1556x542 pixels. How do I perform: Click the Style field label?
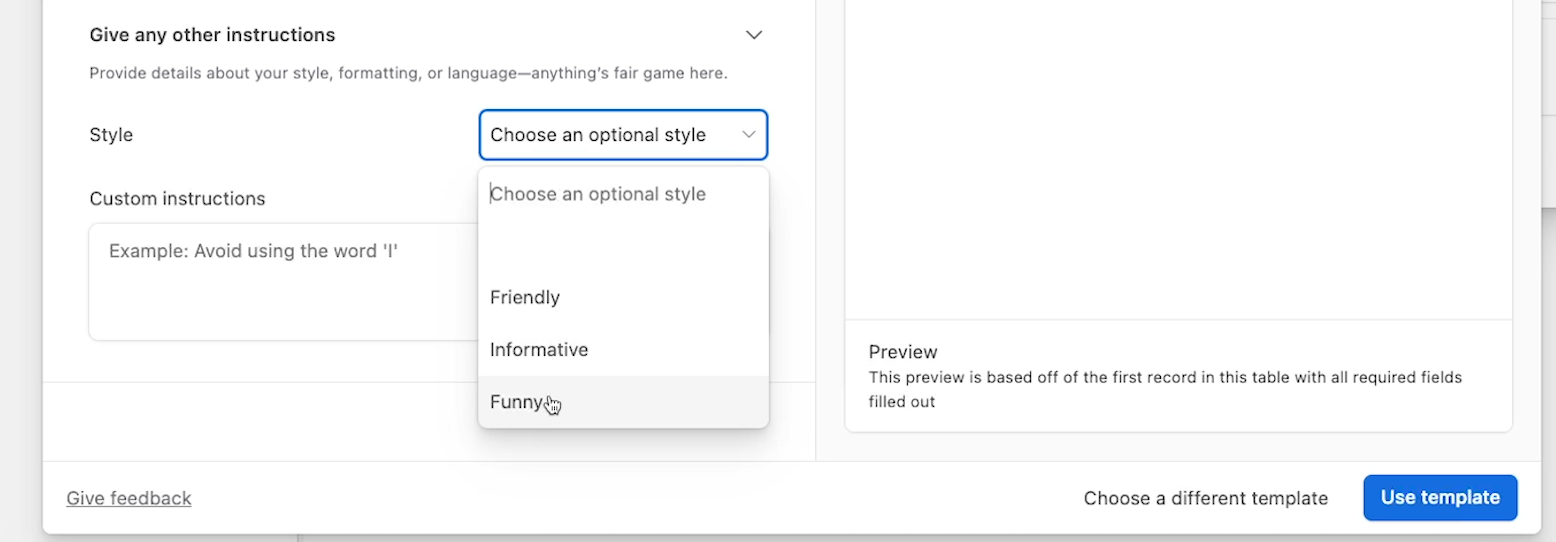click(x=111, y=135)
